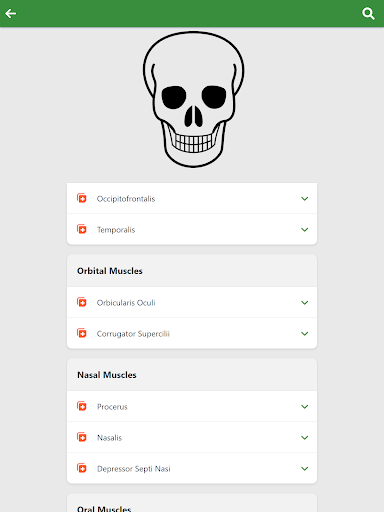This screenshot has height=512, width=384.
Task: Expand the Procerus chevron
Action: click(305, 407)
